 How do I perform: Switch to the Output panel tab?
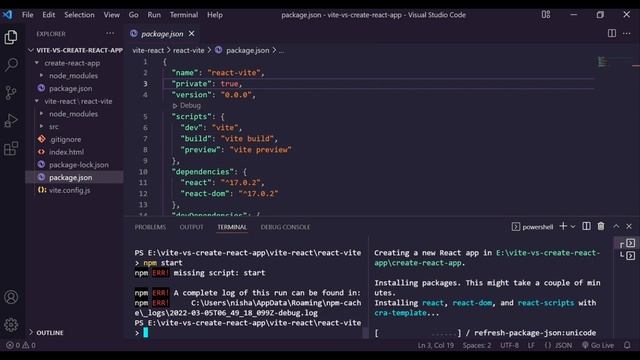point(191,227)
